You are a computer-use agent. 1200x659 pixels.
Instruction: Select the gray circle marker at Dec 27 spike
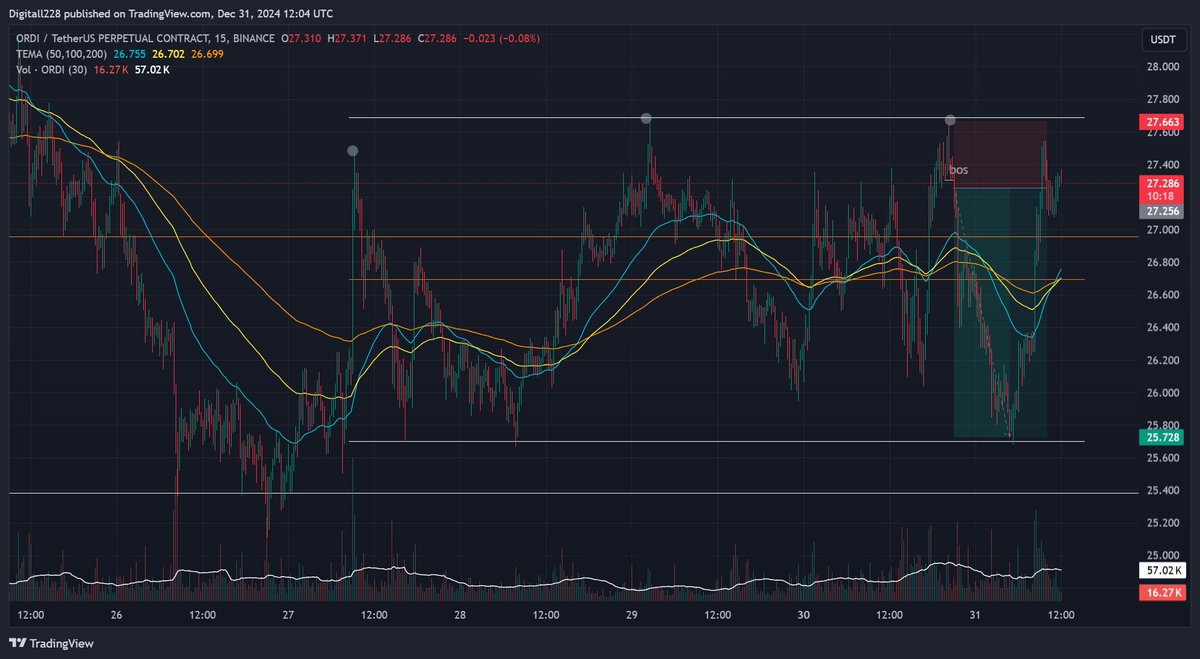(352, 151)
